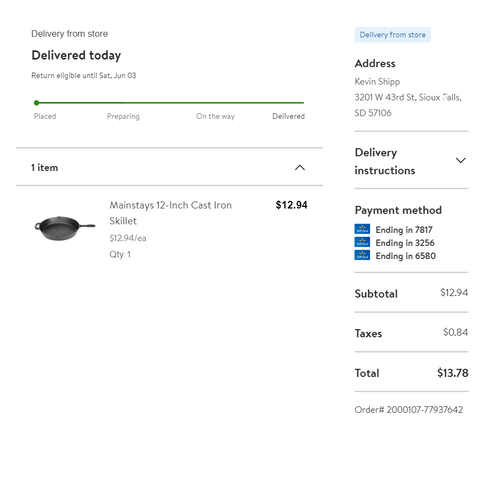This screenshot has height=486, width=500.
Task: Click Return eligible until Sat, Jun 03 text
Action: coord(84,75)
